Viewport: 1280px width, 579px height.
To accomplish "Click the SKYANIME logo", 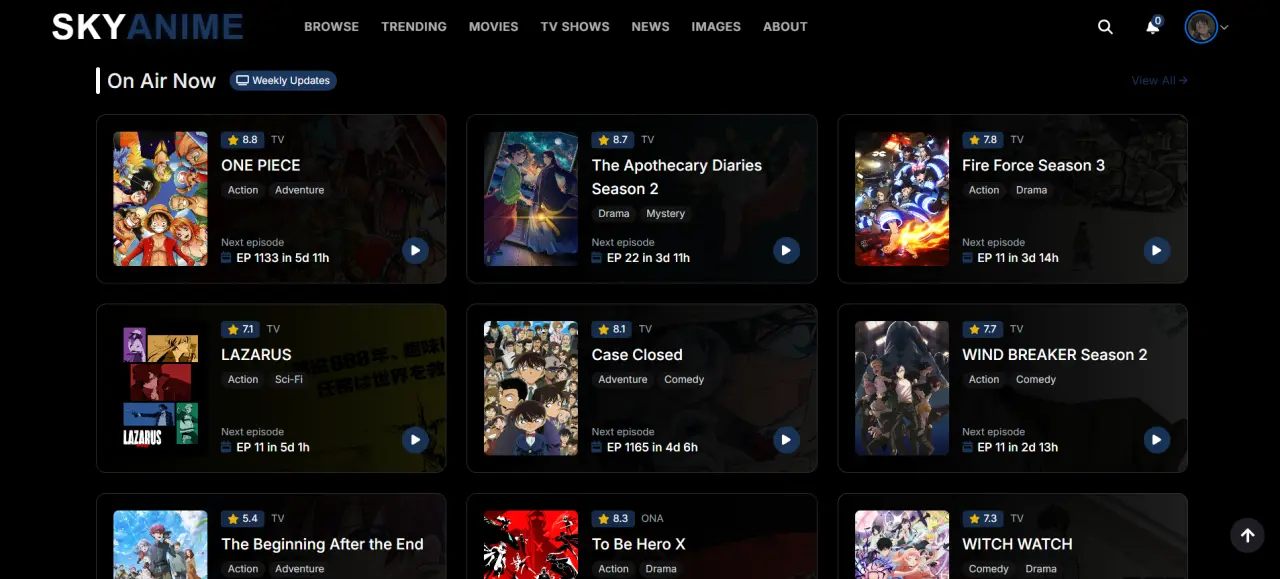I will (148, 27).
